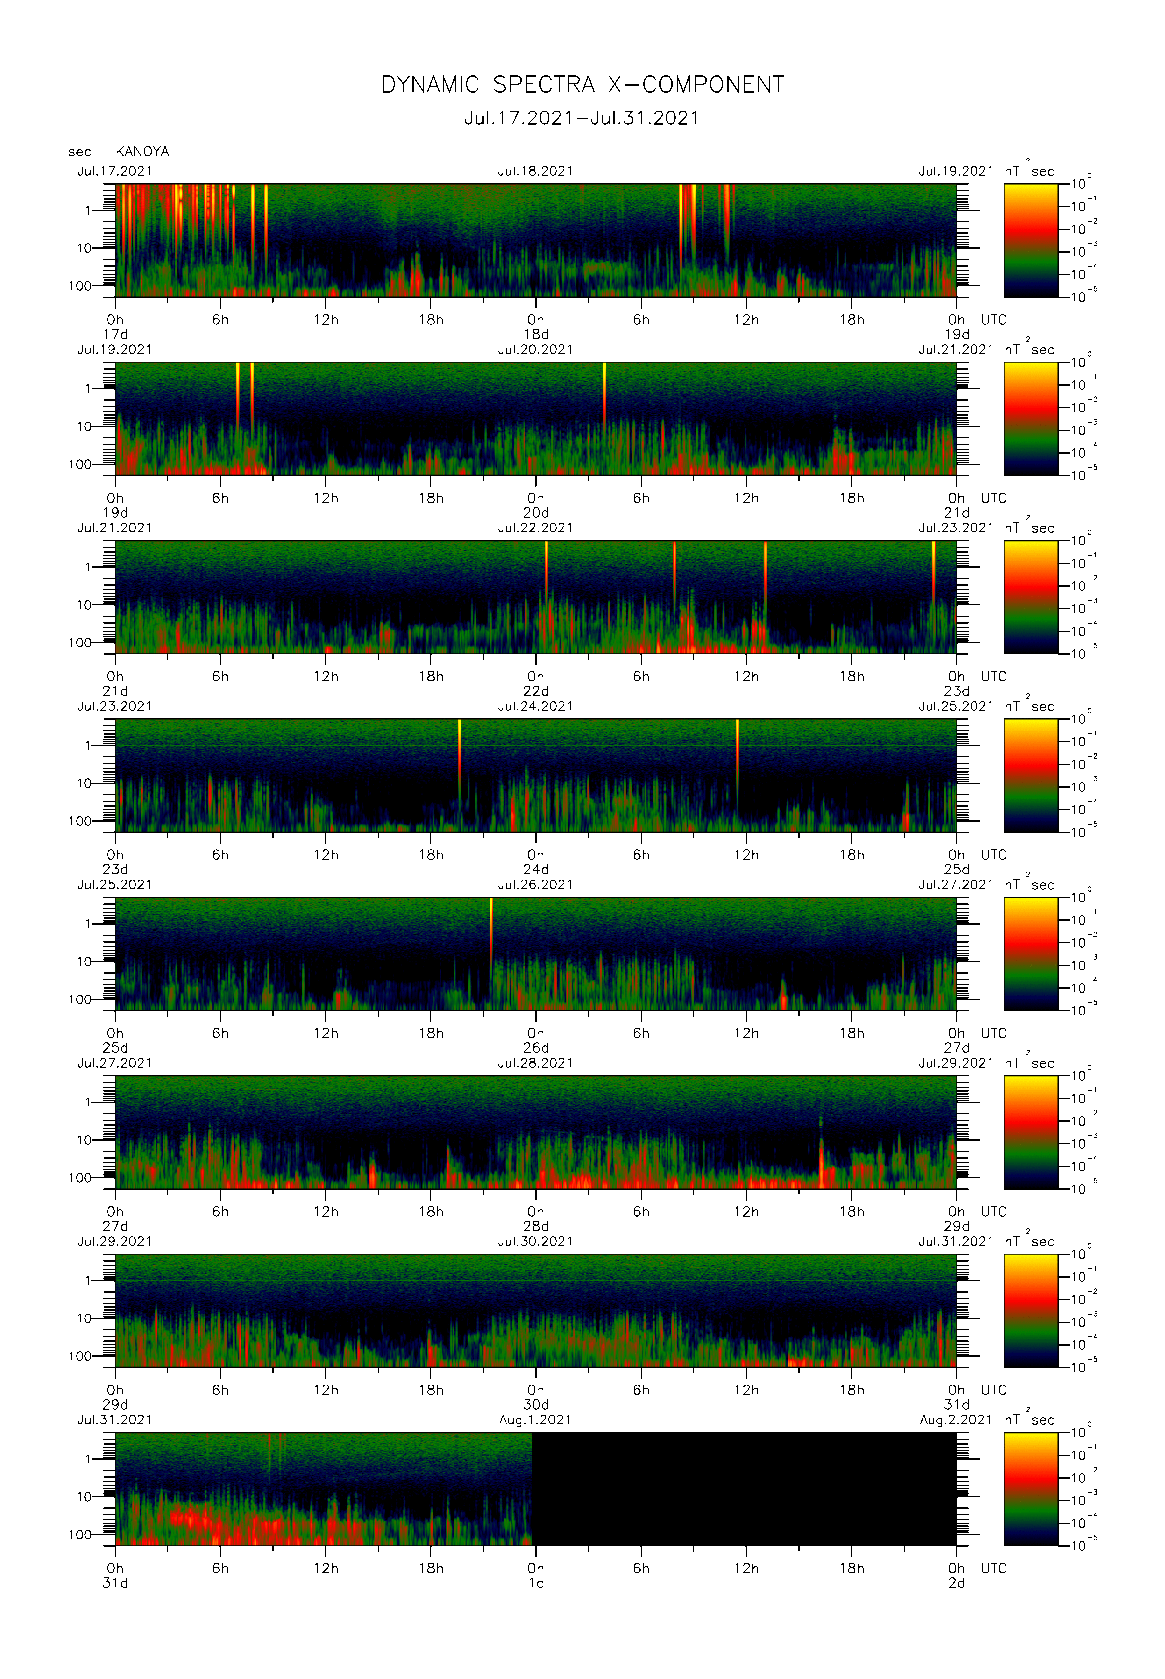Screen dimensions: 1165x1679
Task: Click the 20d day label
Action: click(536, 512)
